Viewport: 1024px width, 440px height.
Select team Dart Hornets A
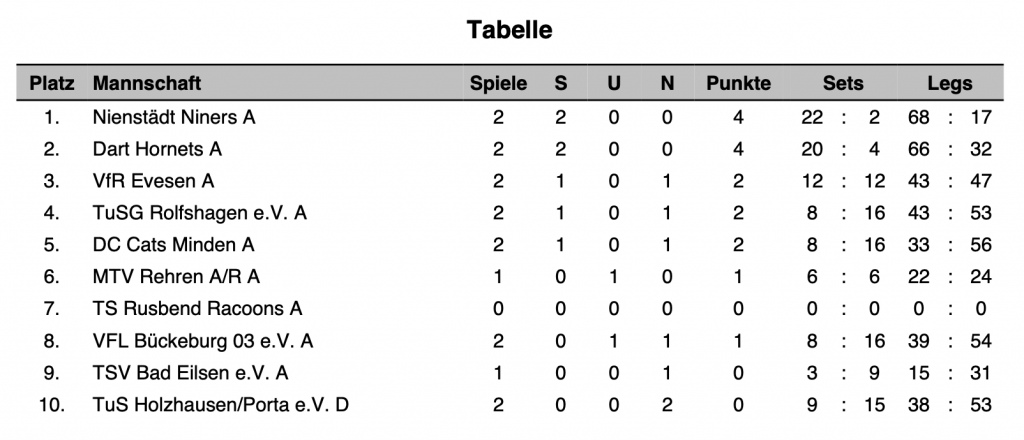point(157,149)
